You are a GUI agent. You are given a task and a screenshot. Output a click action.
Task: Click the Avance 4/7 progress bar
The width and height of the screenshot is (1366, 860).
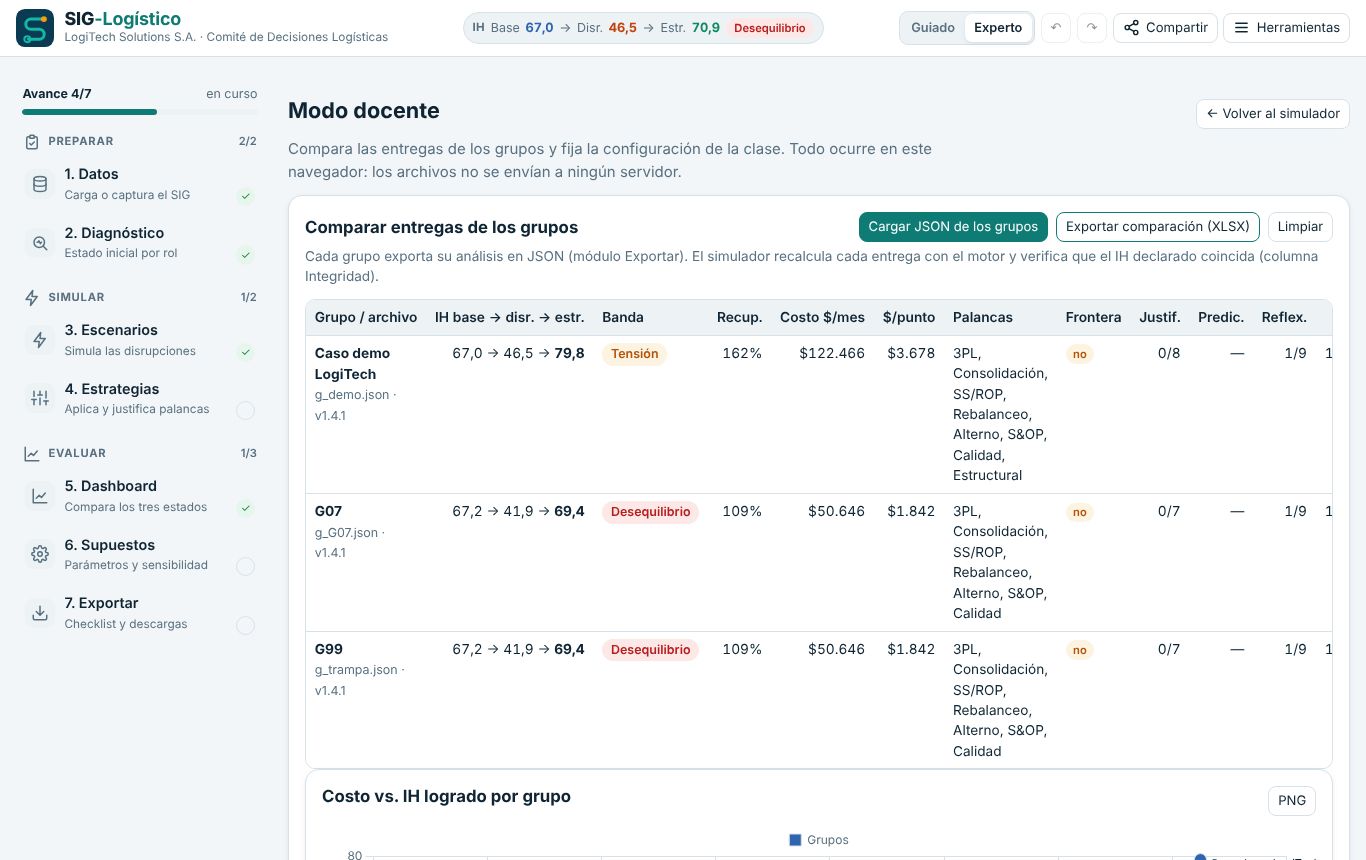point(139,112)
